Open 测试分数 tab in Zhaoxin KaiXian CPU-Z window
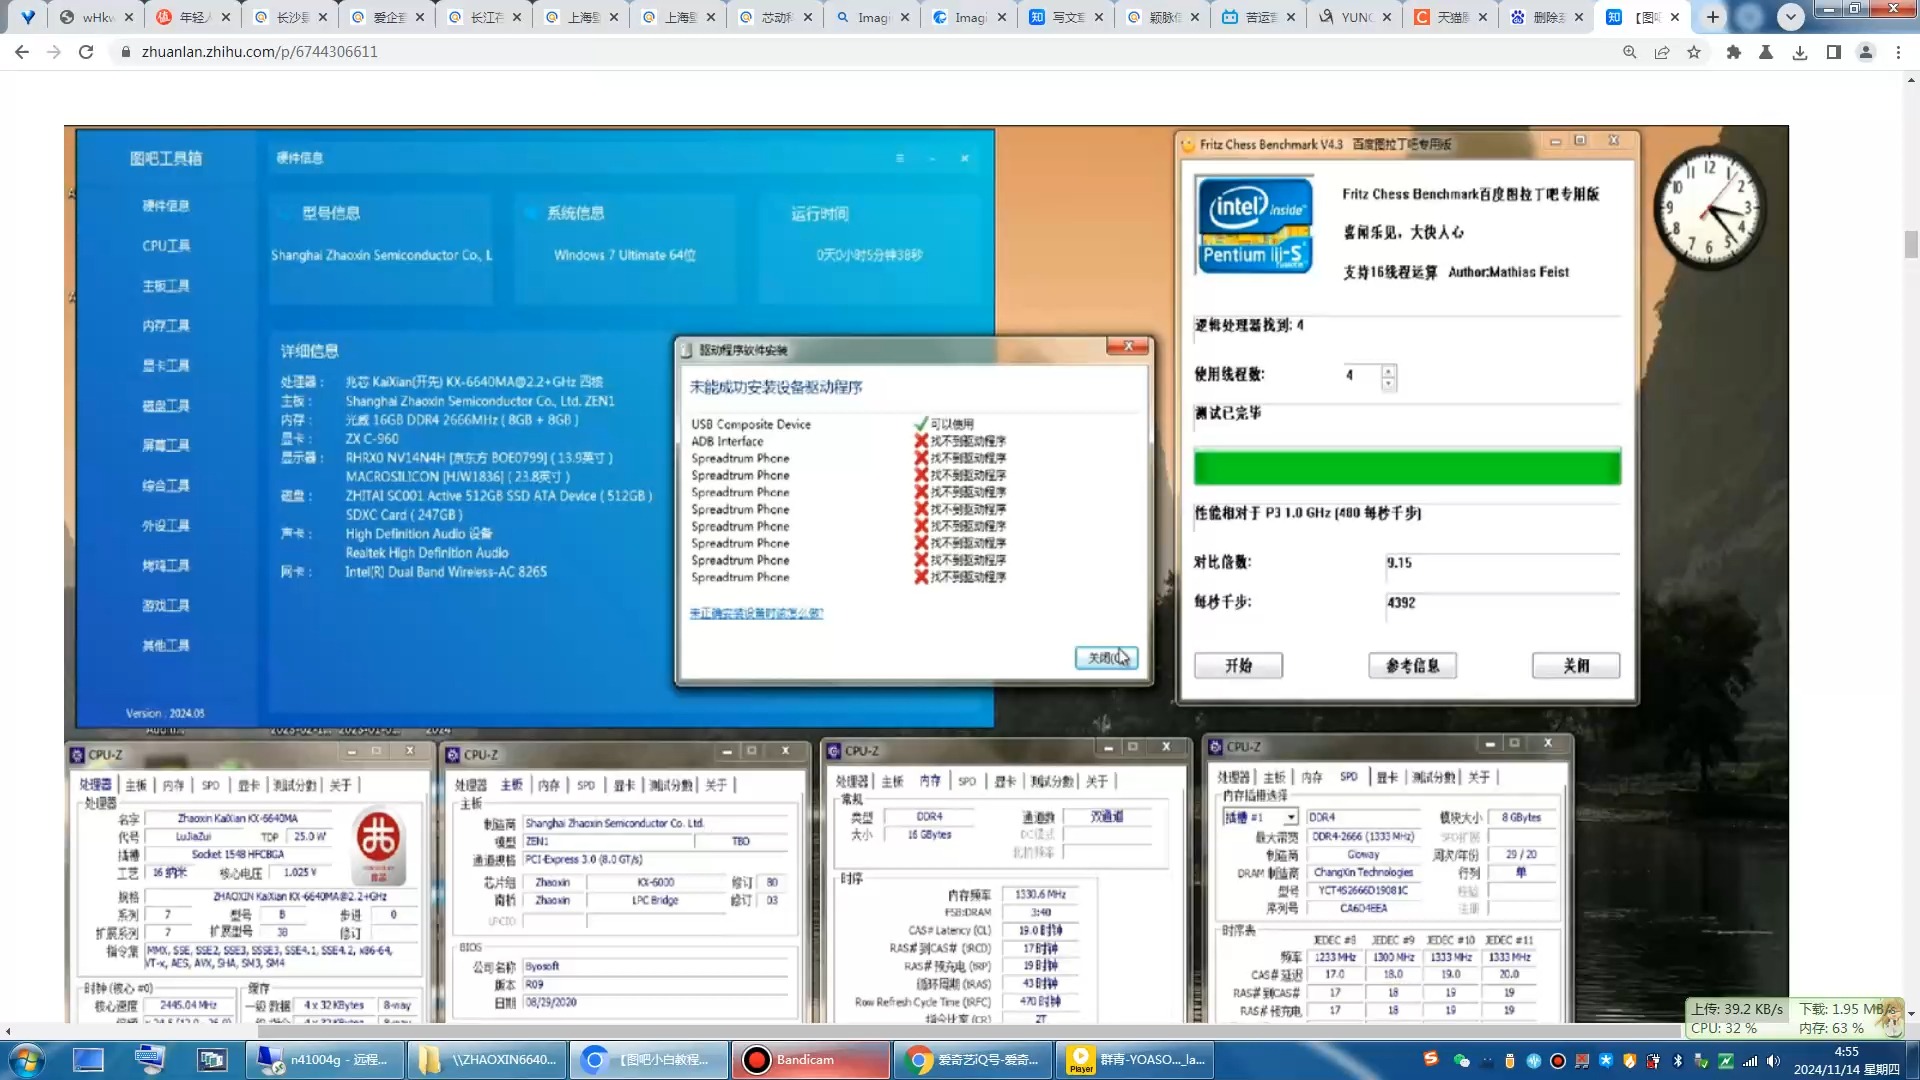Image resolution: width=1920 pixels, height=1080 pixels. 295,786
